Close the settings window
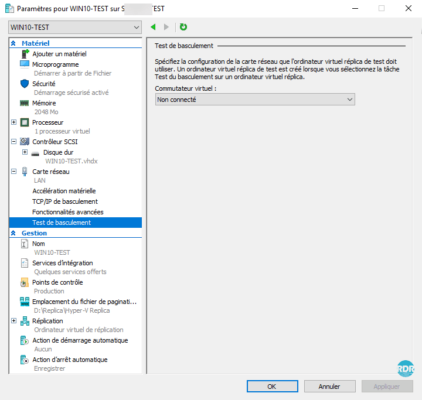This screenshot has width=422, height=400. pyautogui.click(x=408, y=8)
